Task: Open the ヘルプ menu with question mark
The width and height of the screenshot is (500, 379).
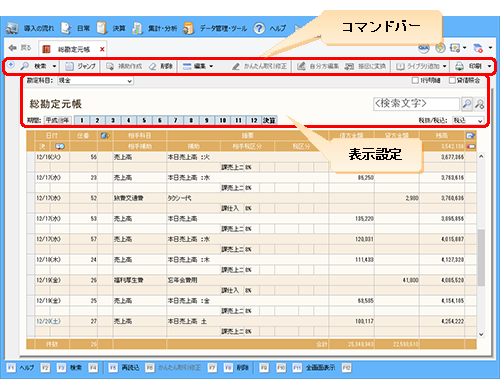Action: 270,28
